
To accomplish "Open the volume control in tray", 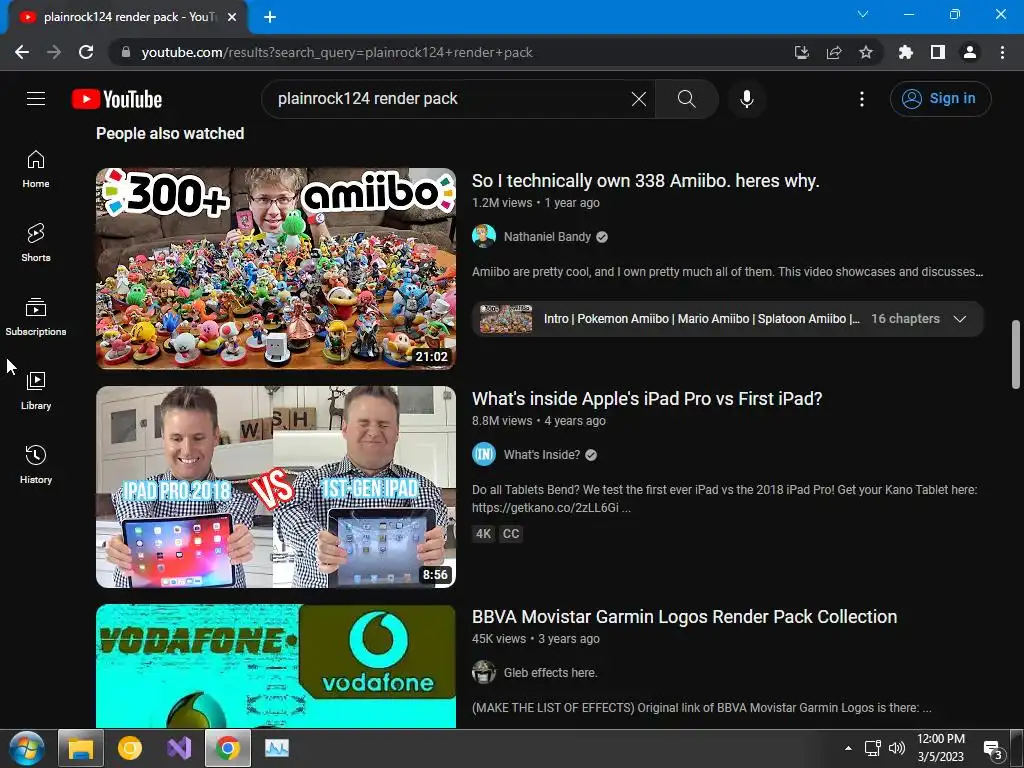I will click(x=897, y=748).
